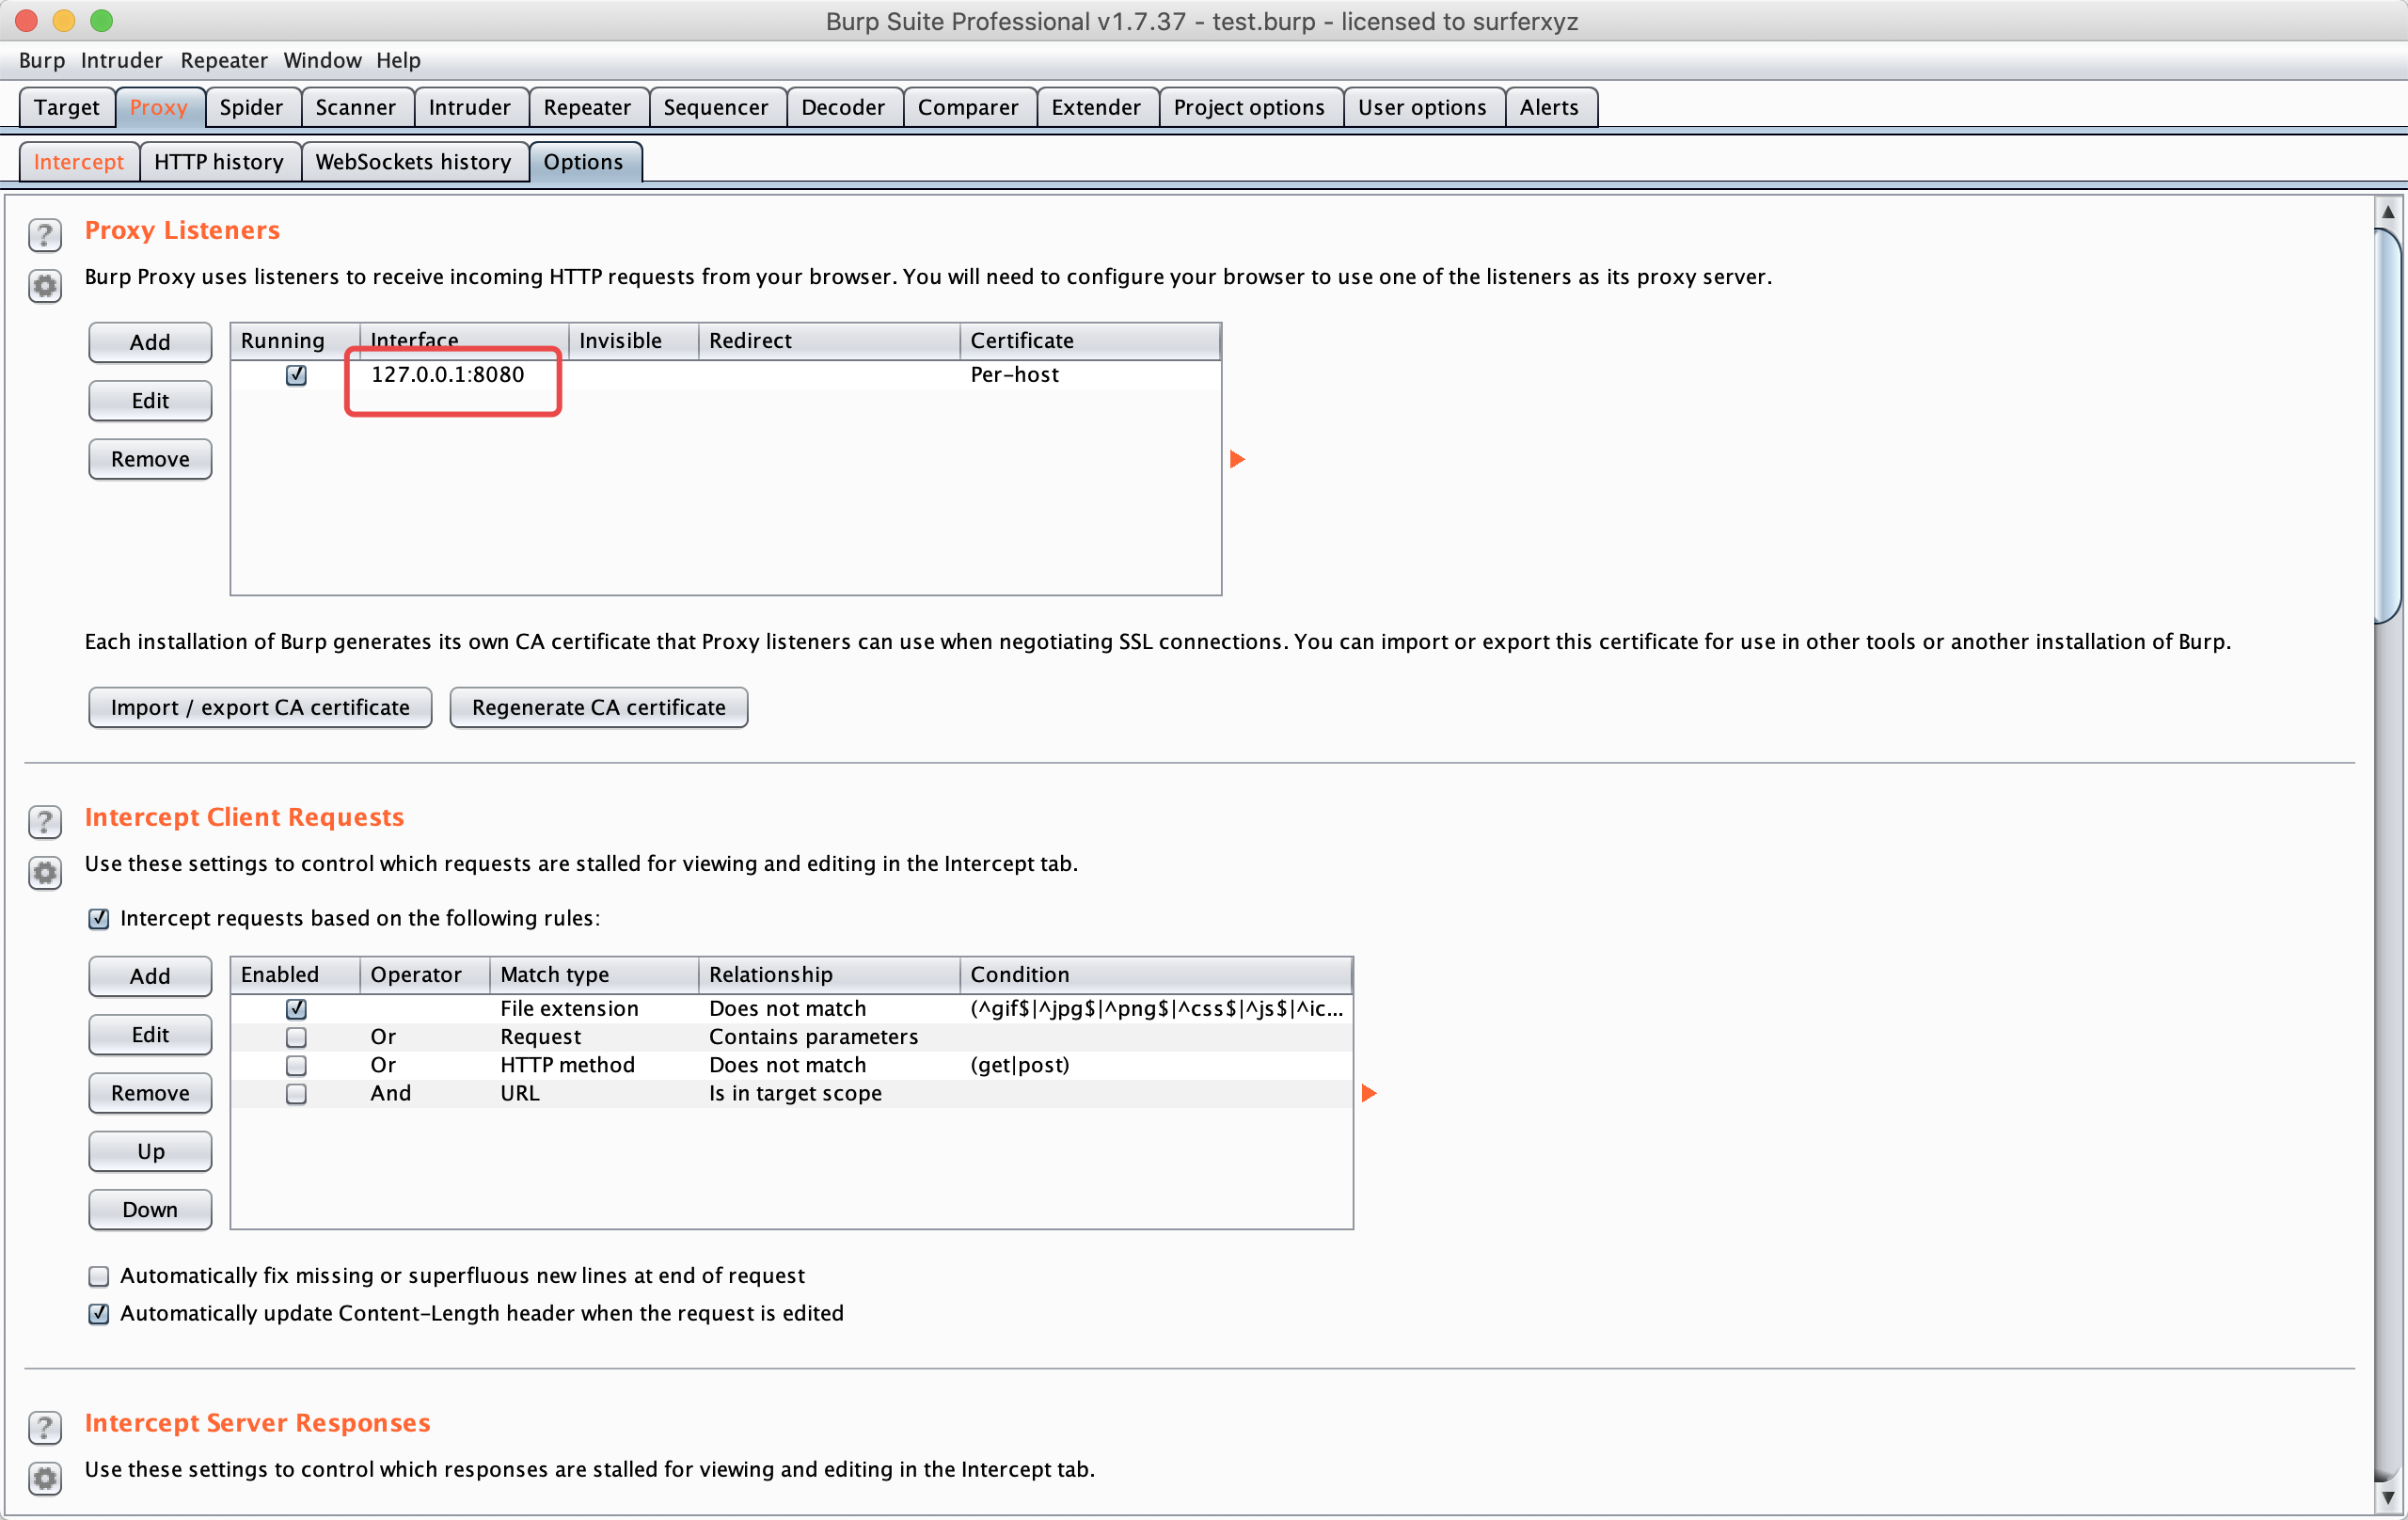
Task: Click the Intercept Client Requests help icon
Action: pyautogui.click(x=45, y=821)
